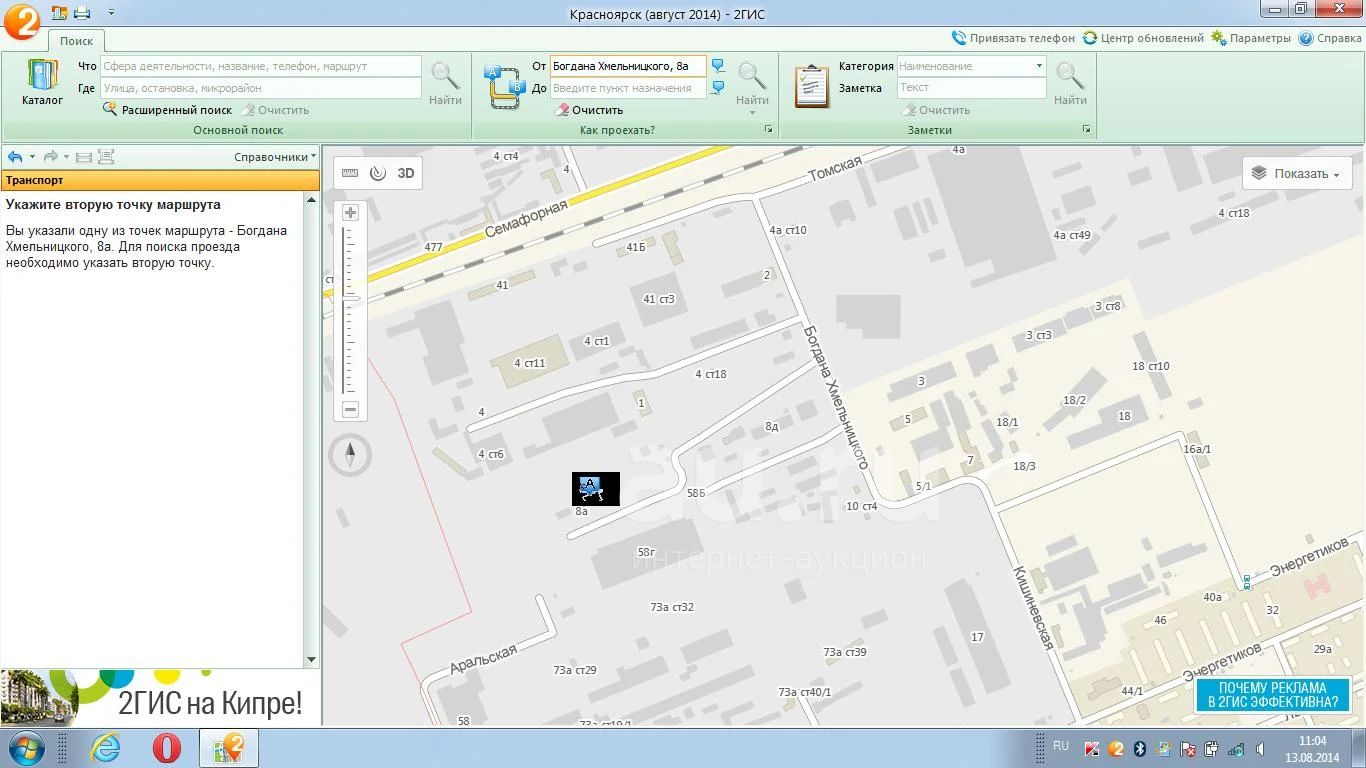
Task: Click the Заметка text field
Action: (x=971, y=88)
